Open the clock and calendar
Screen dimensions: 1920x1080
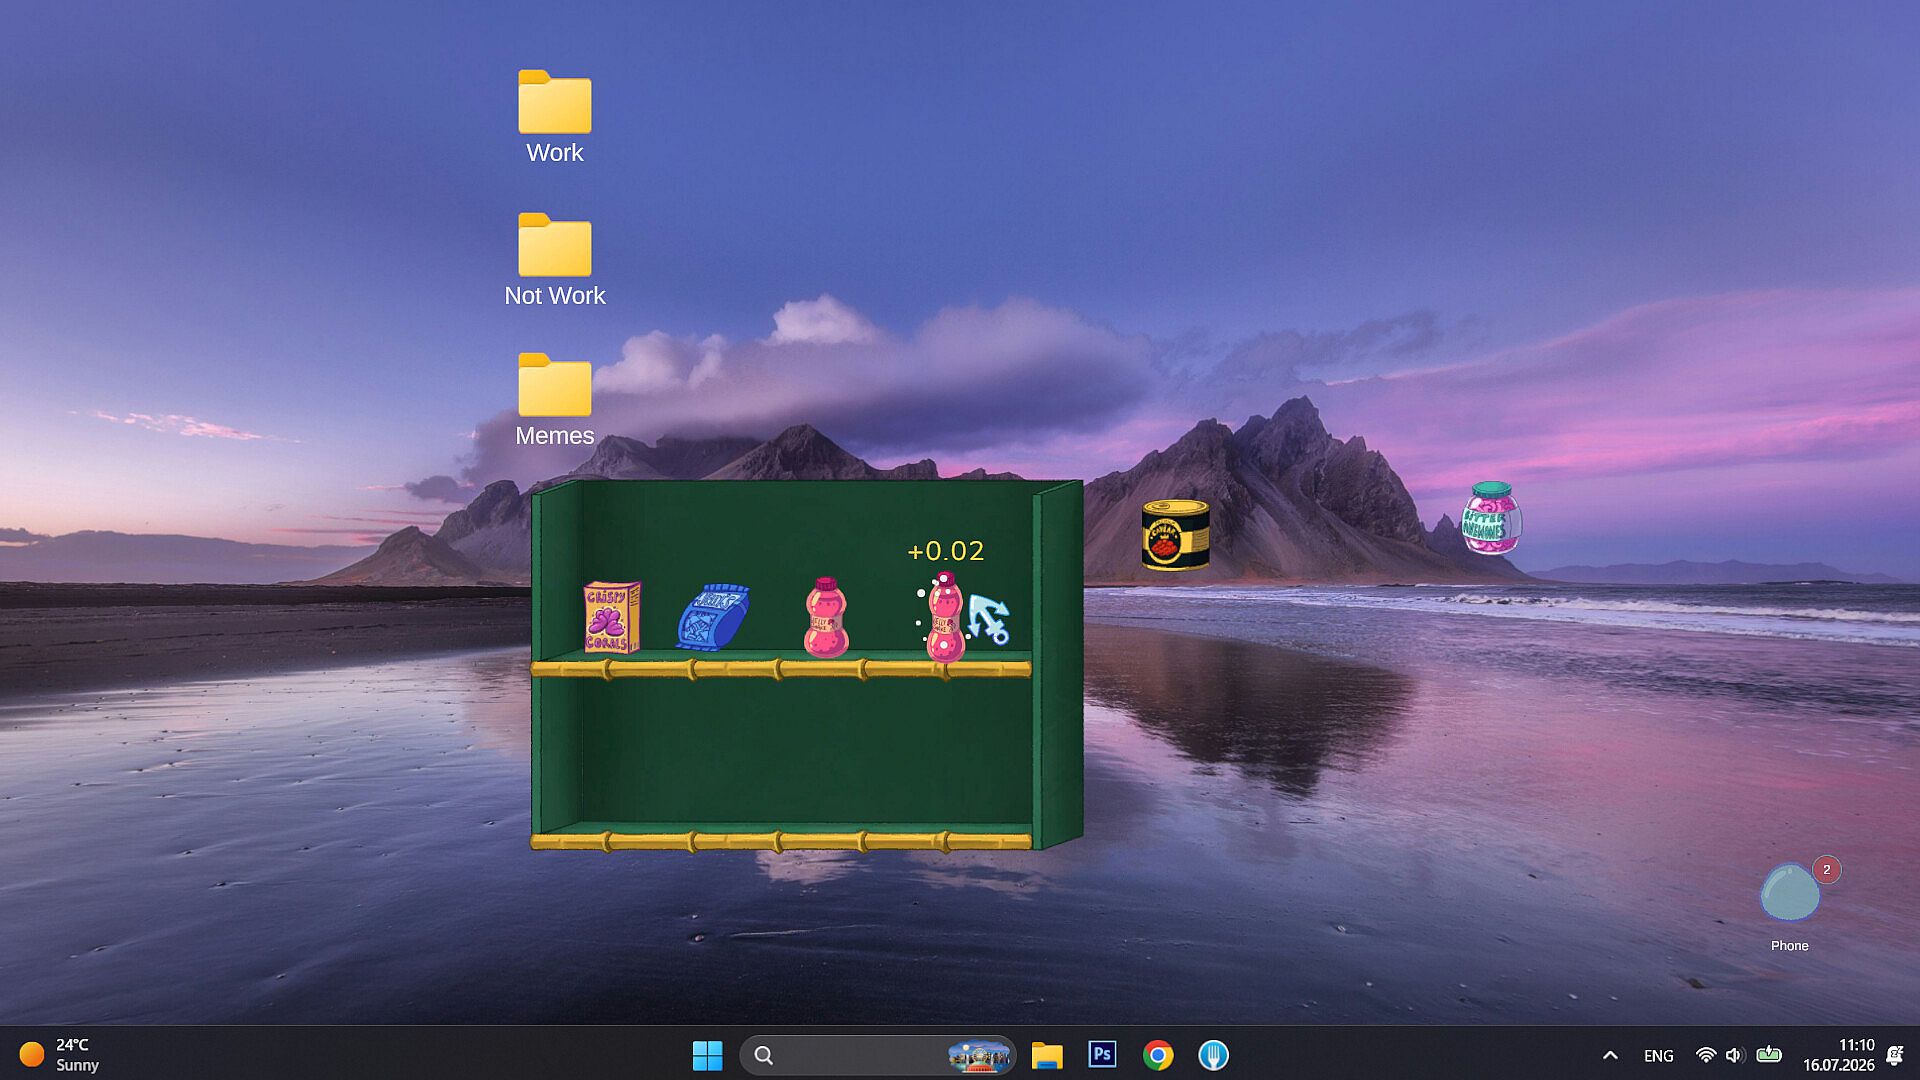coord(1838,1055)
